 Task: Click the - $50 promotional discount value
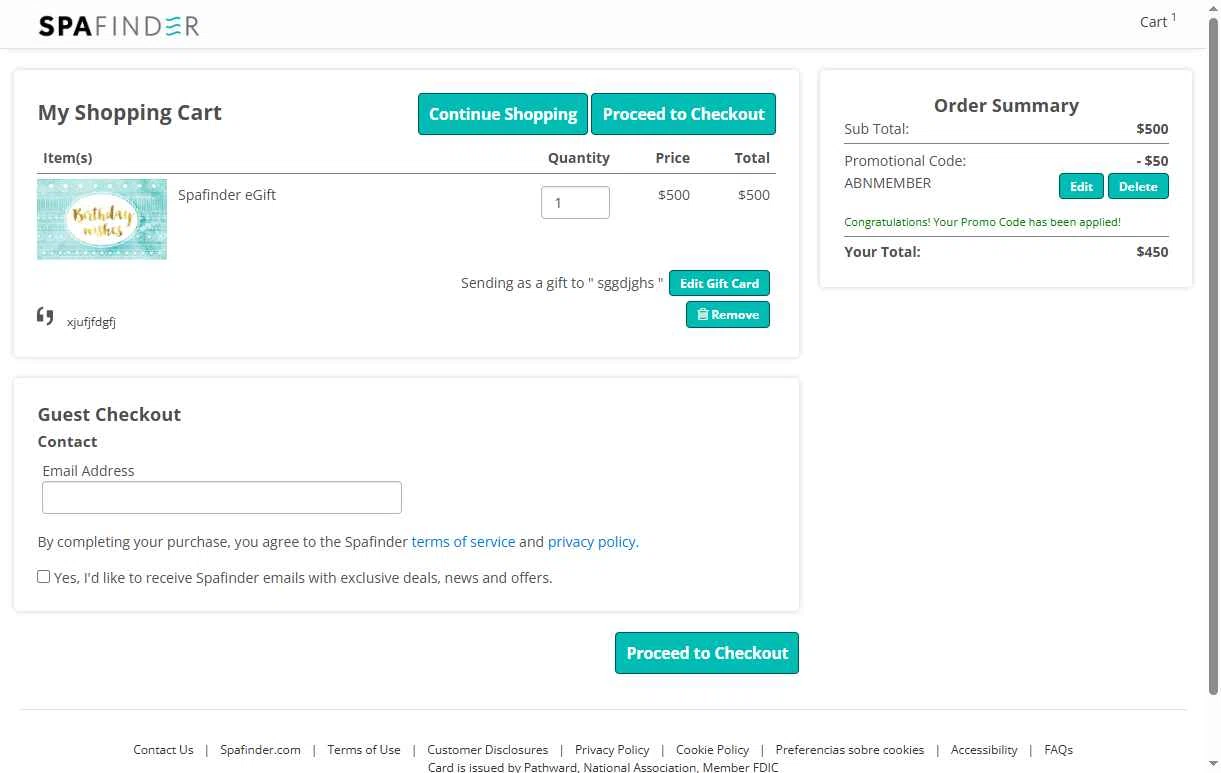click(1152, 161)
